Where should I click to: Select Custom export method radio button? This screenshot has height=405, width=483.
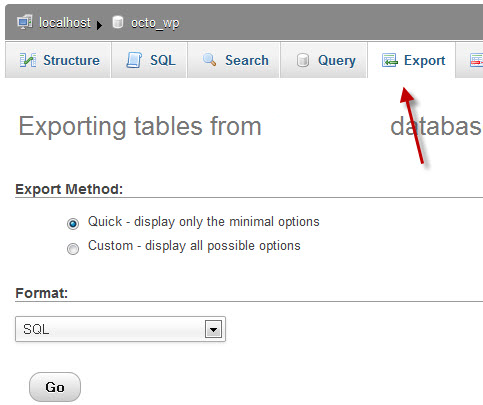point(73,249)
